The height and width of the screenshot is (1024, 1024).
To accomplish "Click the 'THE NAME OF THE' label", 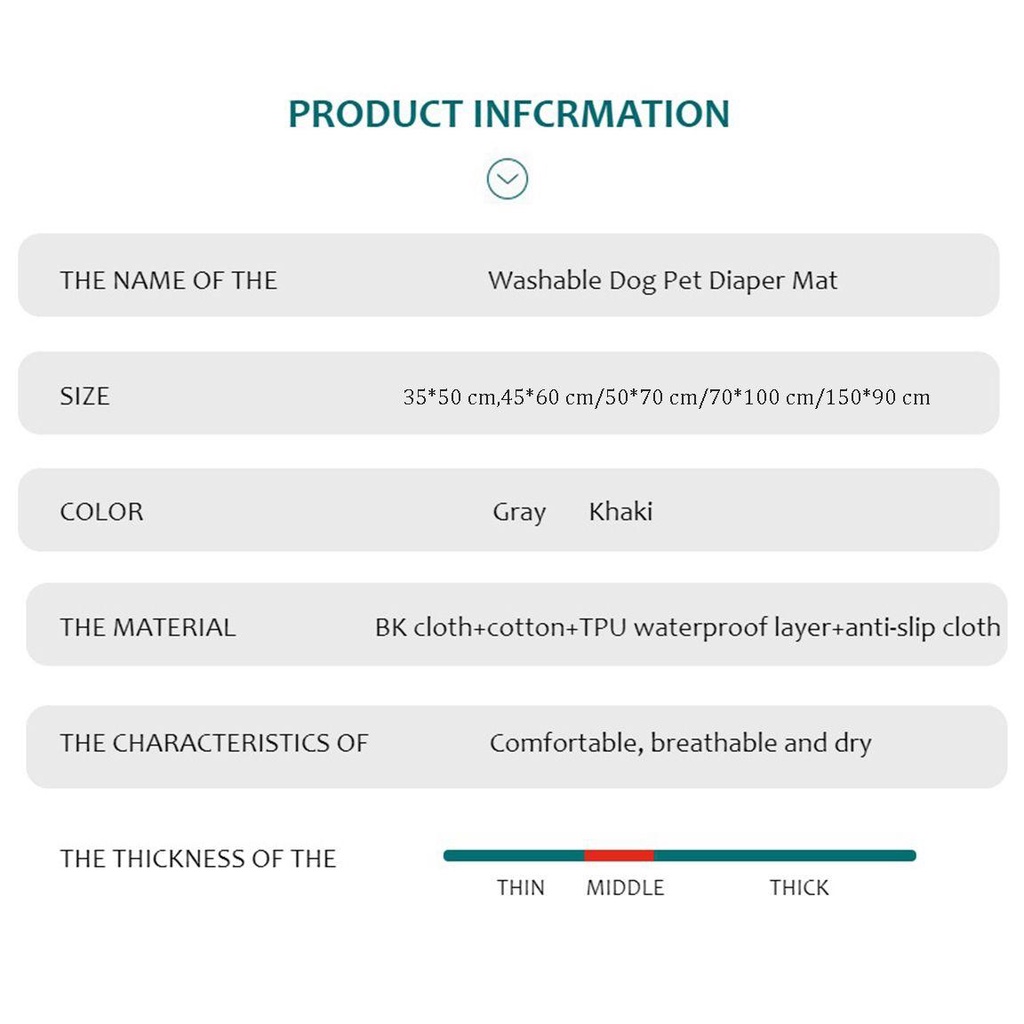I will 168,281.
